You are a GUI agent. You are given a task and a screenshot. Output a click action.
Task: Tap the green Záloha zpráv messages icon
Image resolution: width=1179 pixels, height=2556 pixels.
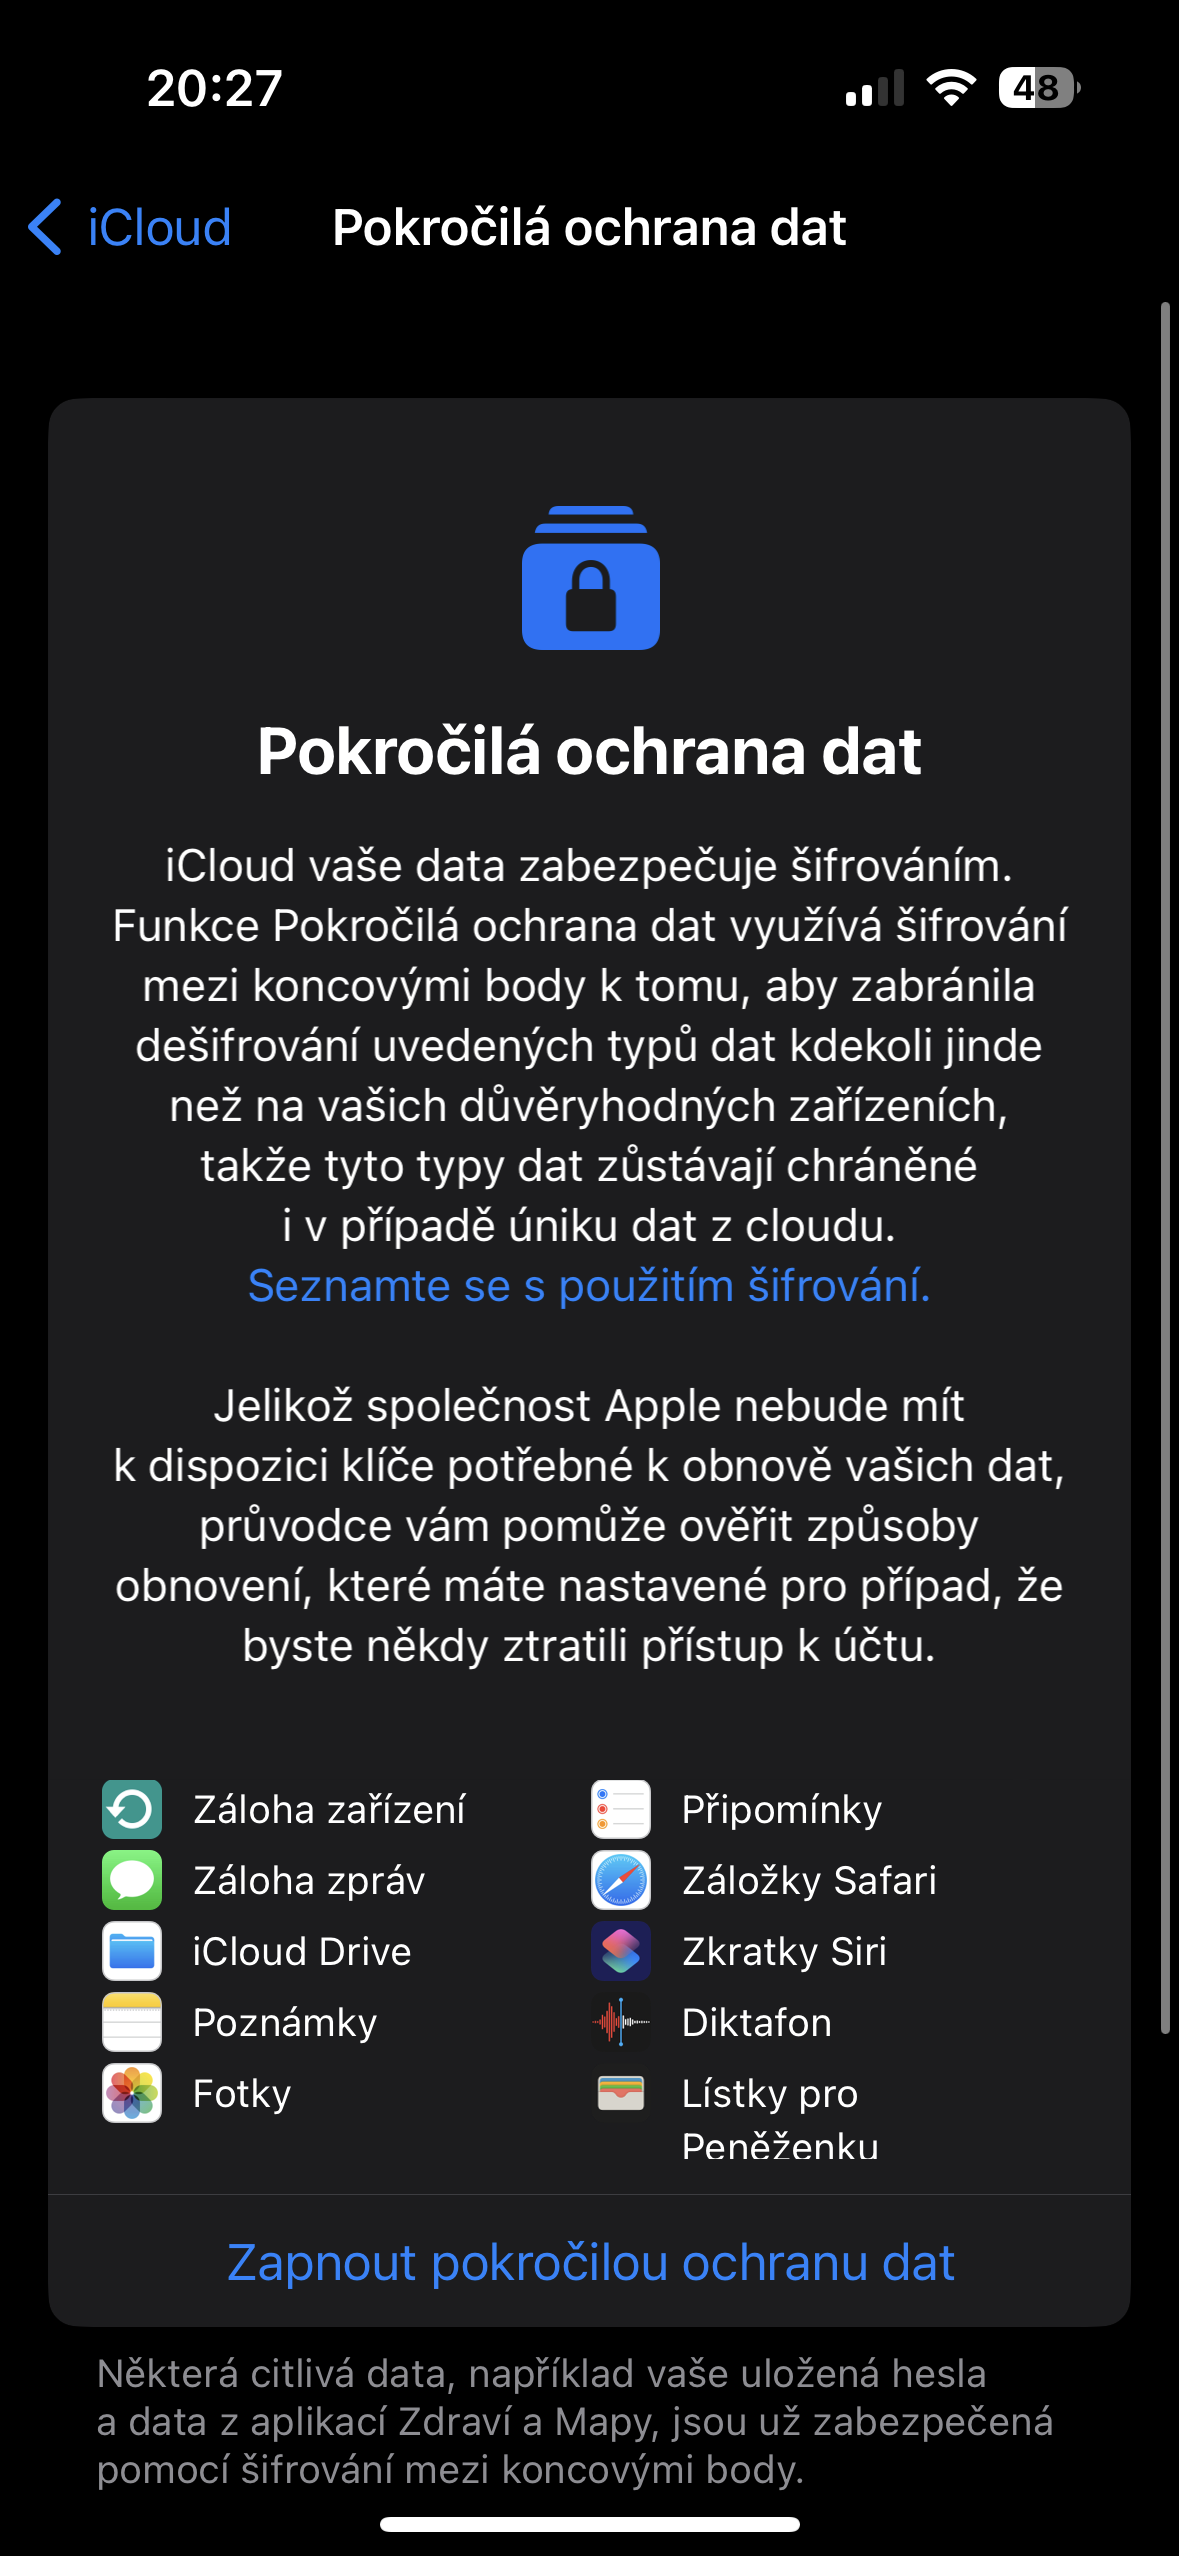tap(132, 1880)
